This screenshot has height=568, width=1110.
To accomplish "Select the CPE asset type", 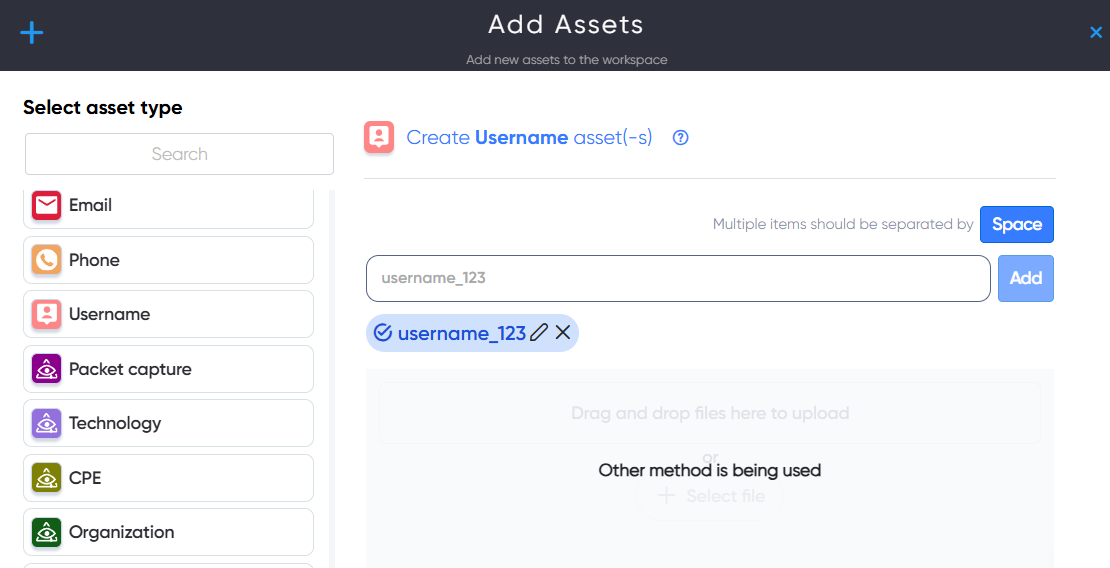I will click(168, 478).
